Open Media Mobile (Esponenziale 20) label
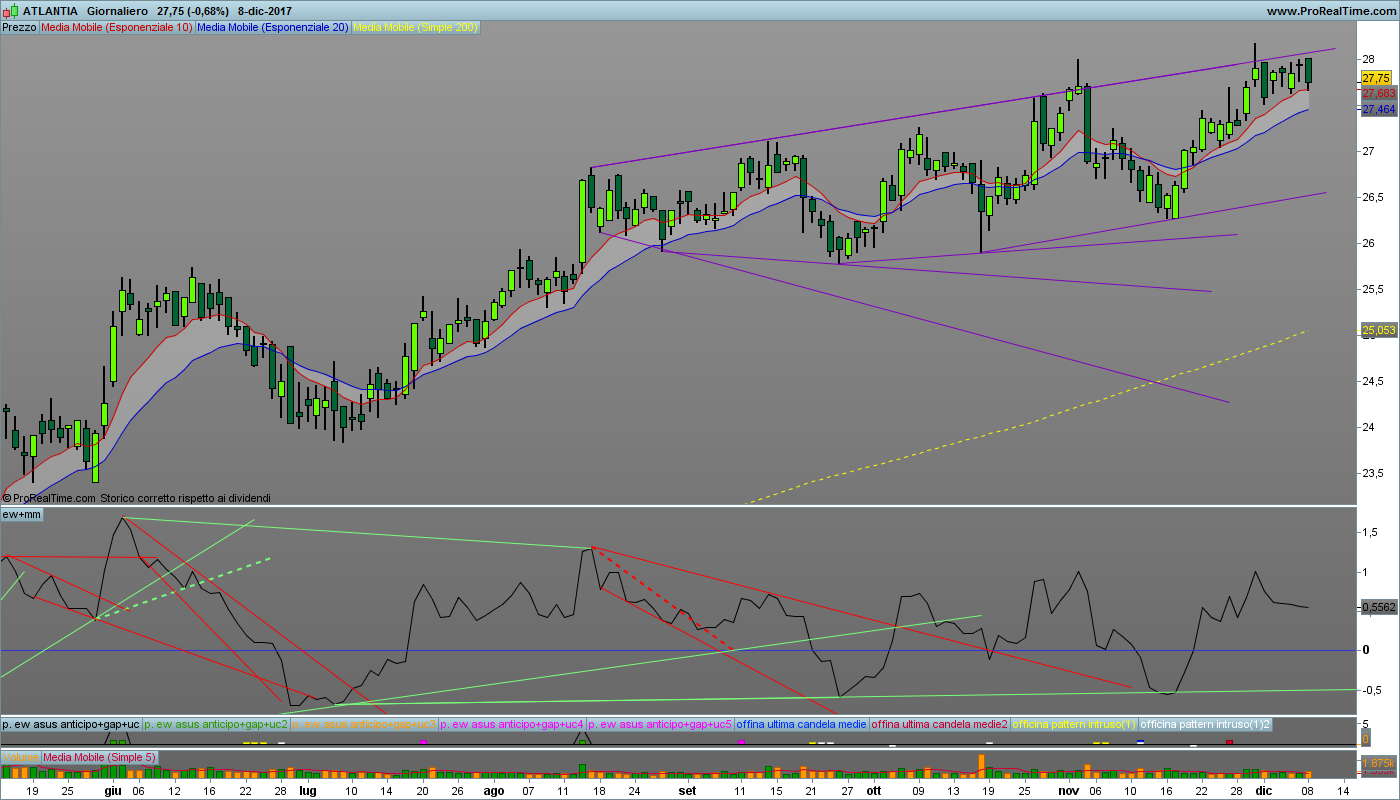 (x=273, y=27)
